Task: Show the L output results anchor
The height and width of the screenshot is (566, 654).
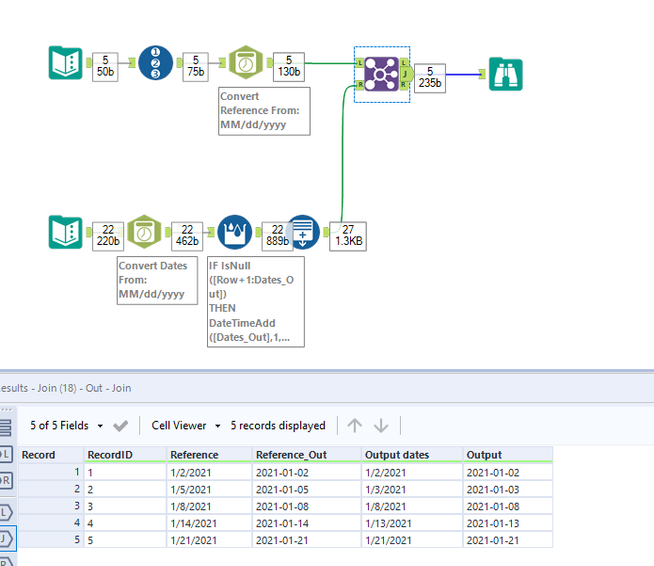Action: click(x=6, y=513)
